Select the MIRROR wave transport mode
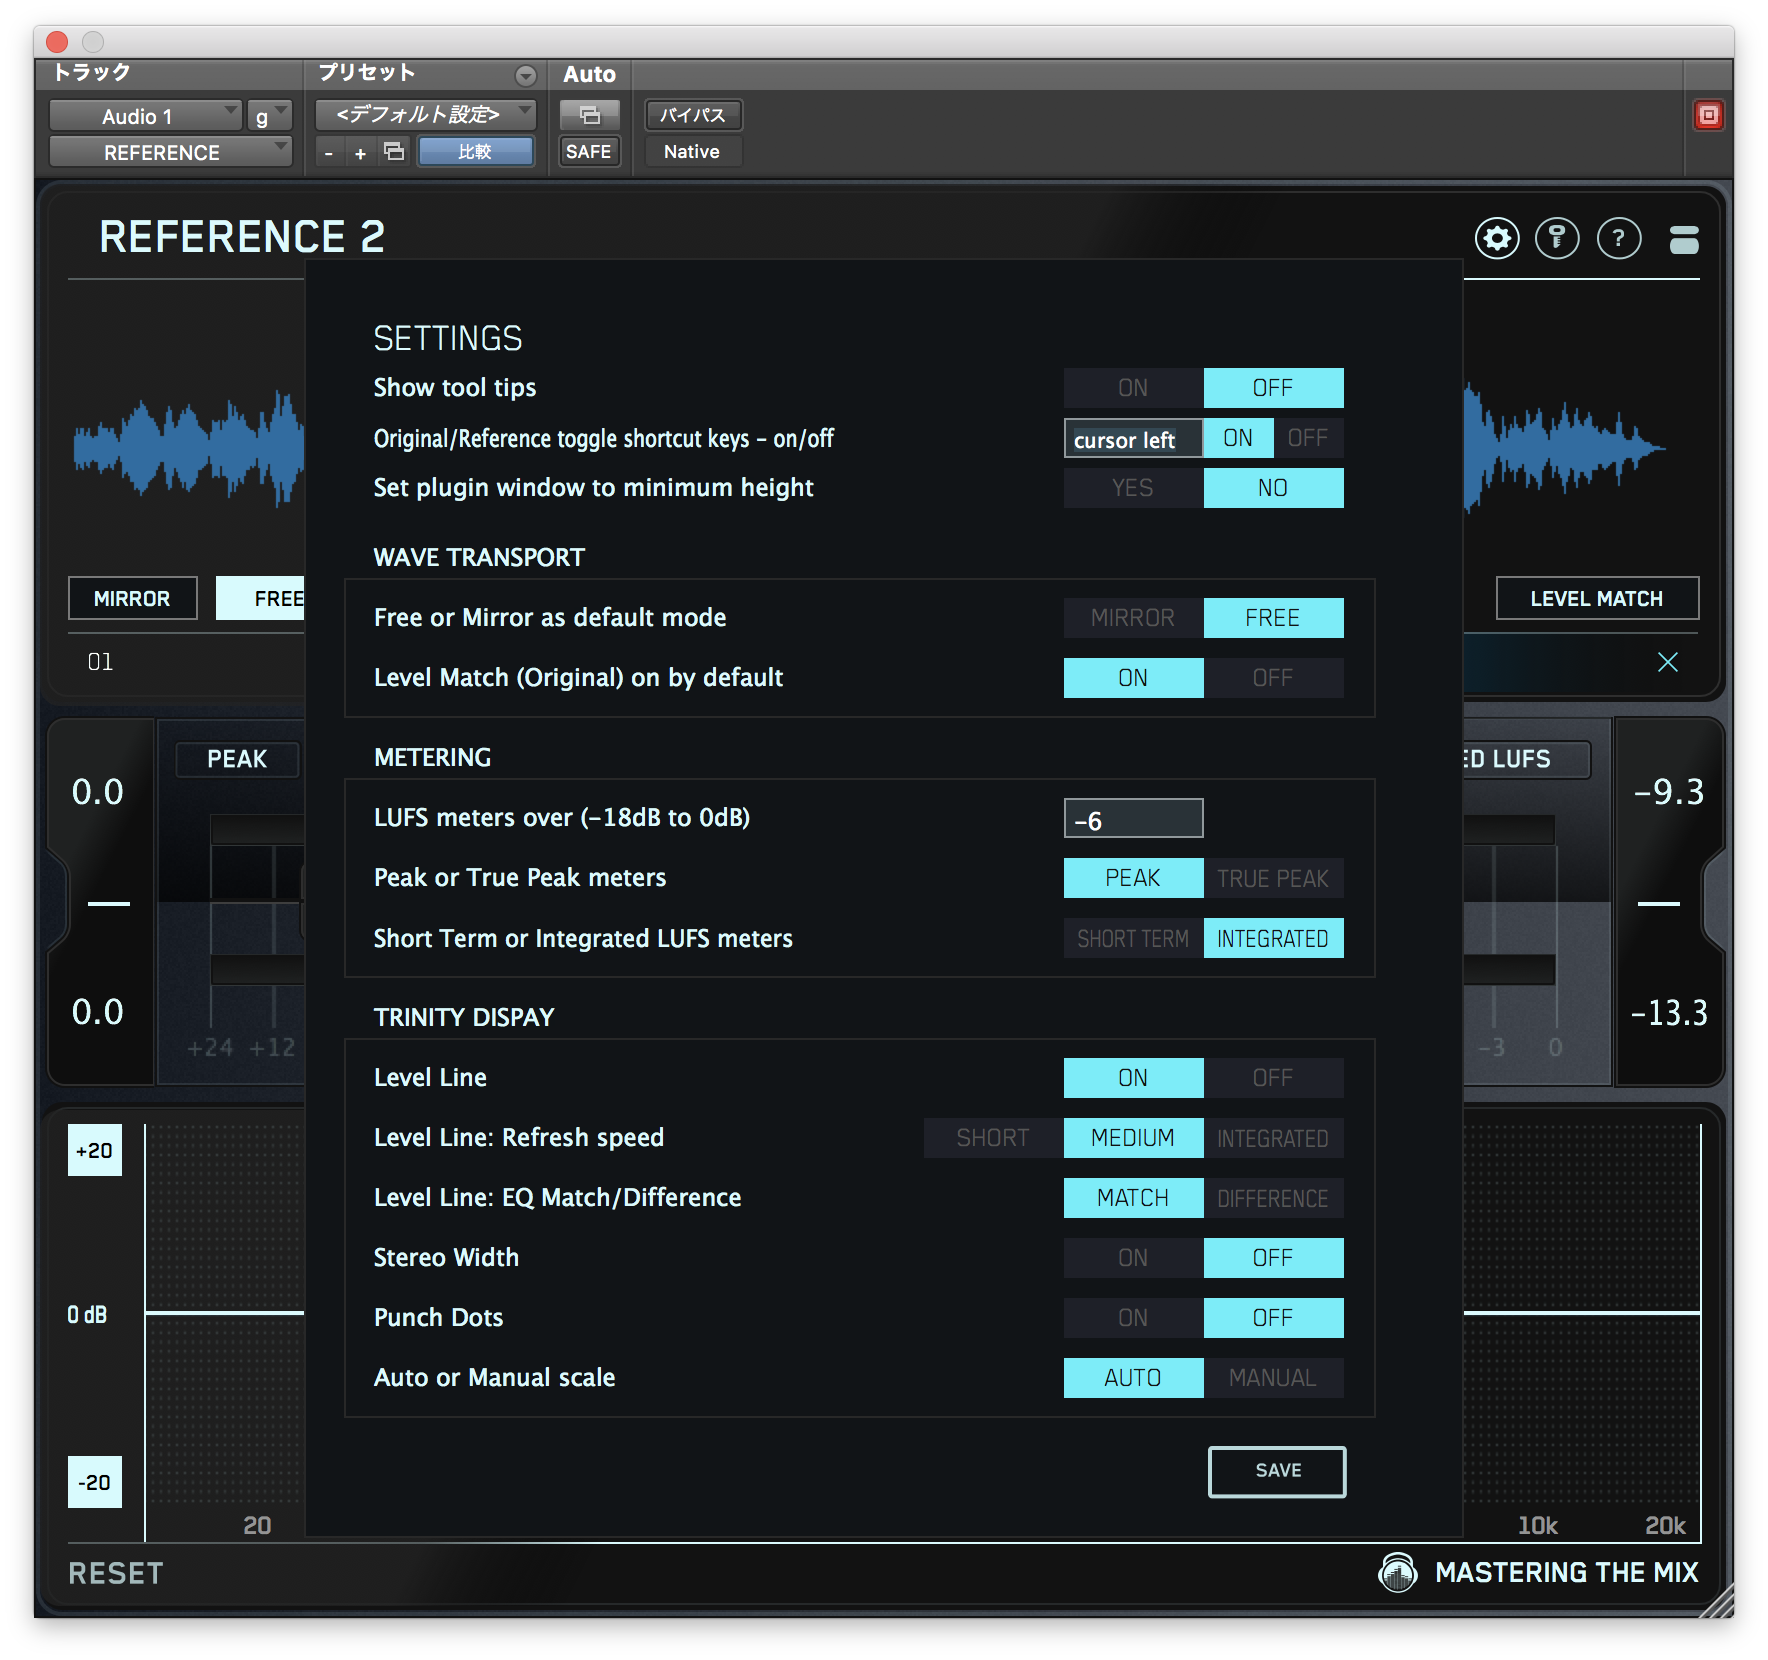Viewport: 1768px width, 1660px height. coord(132,598)
